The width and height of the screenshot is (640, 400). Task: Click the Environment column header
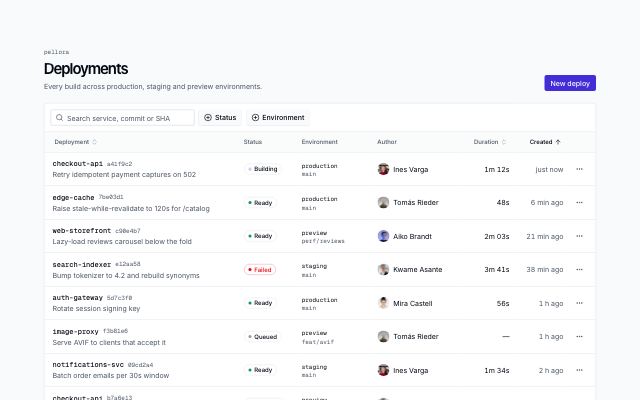[x=319, y=142]
